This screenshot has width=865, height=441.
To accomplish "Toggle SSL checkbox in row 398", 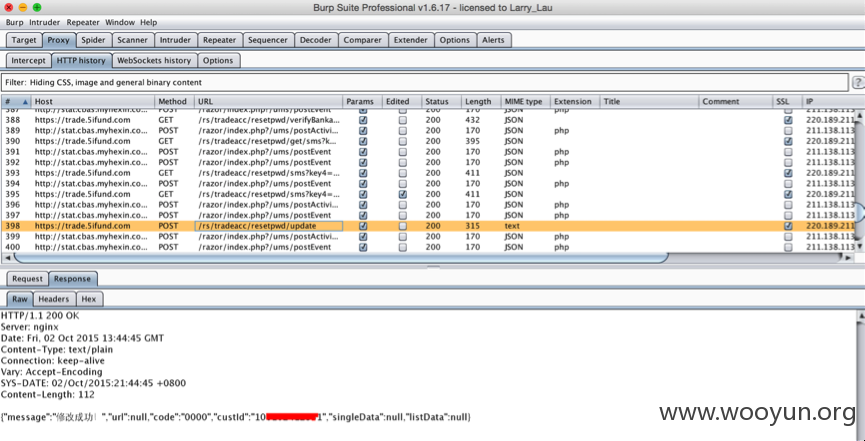I will 788,226.
